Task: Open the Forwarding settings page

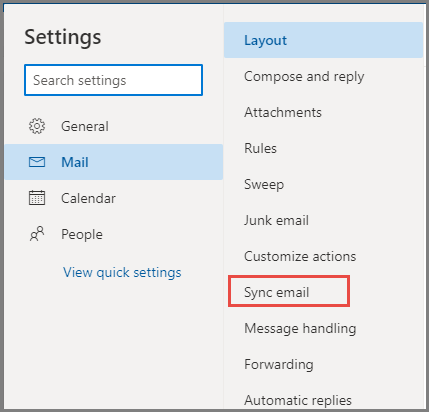Action: coord(323,364)
